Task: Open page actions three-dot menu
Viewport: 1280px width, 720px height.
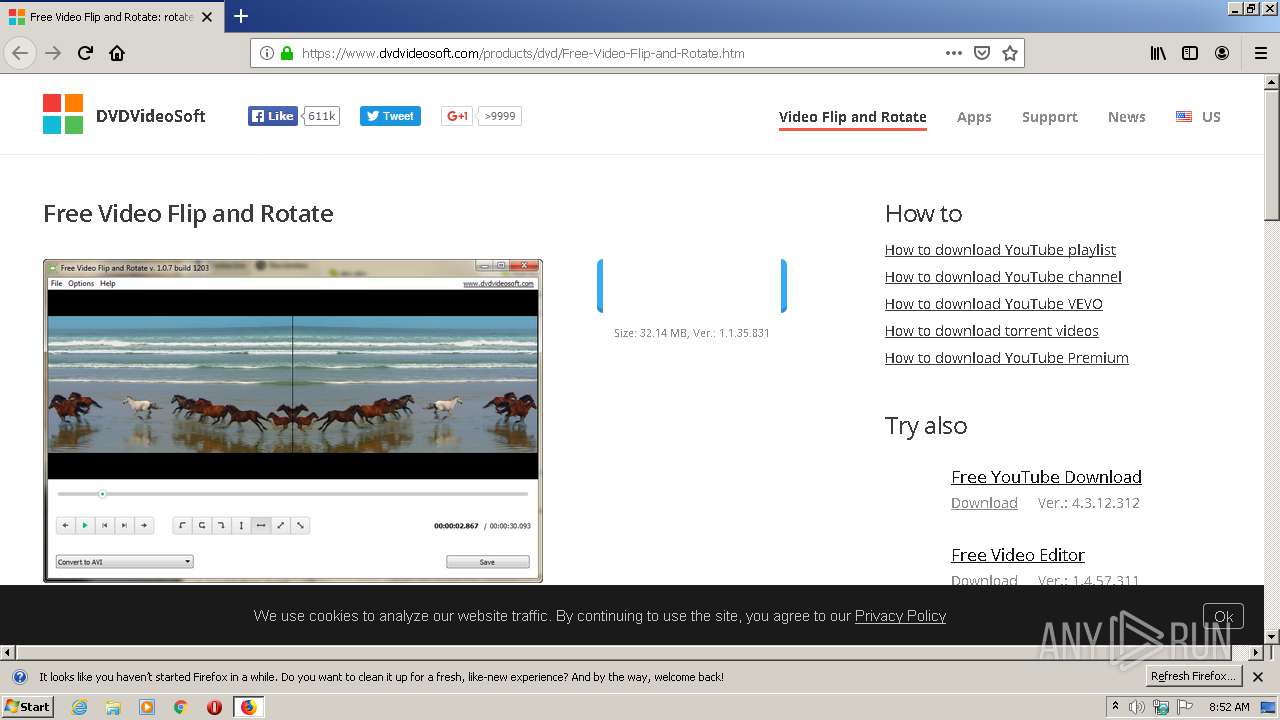Action: coord(954,53)
